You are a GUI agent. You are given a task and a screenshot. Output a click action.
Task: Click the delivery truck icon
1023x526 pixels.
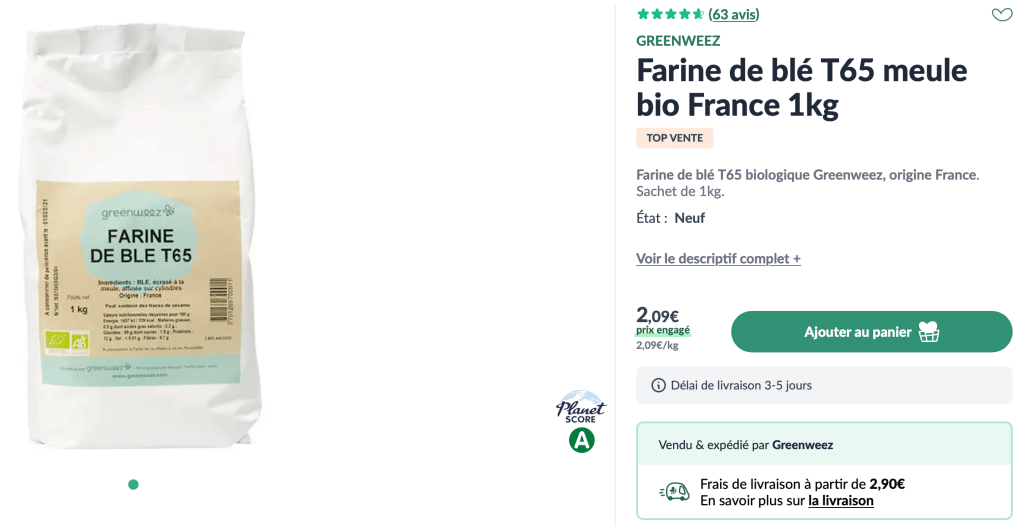[674, 491]
